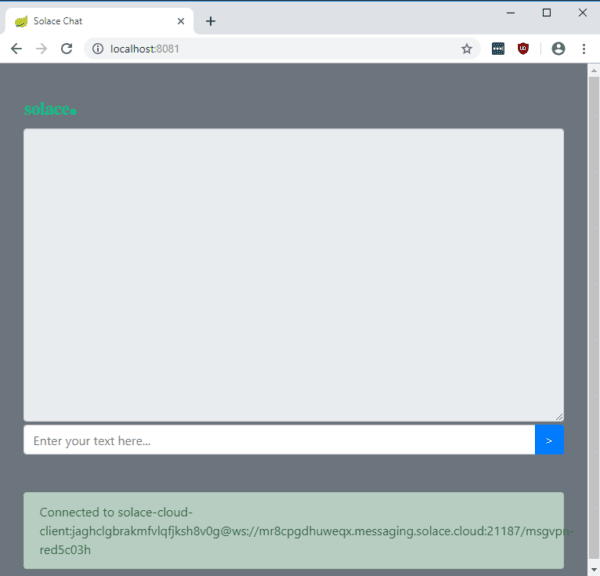The height and width of the screenshot is (576, 600).
Task: Click the browser Back arrow
Action: 16,48
